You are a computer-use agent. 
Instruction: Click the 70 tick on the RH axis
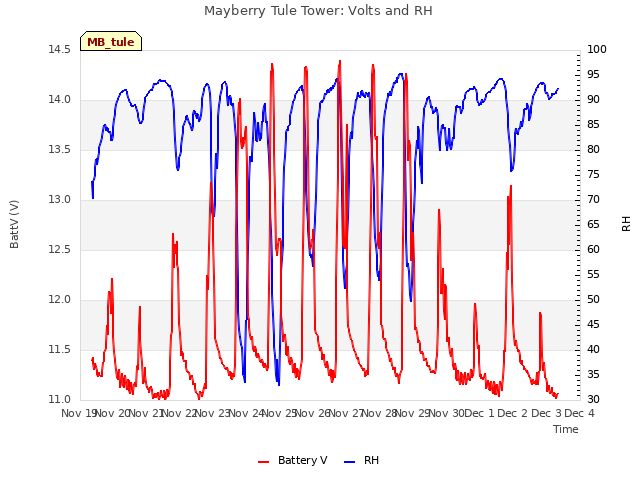tap(593, 200)
